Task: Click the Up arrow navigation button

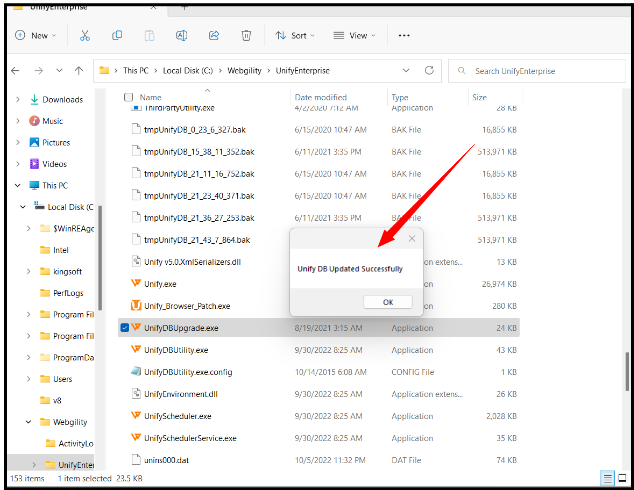Action: tap(78, 71)
